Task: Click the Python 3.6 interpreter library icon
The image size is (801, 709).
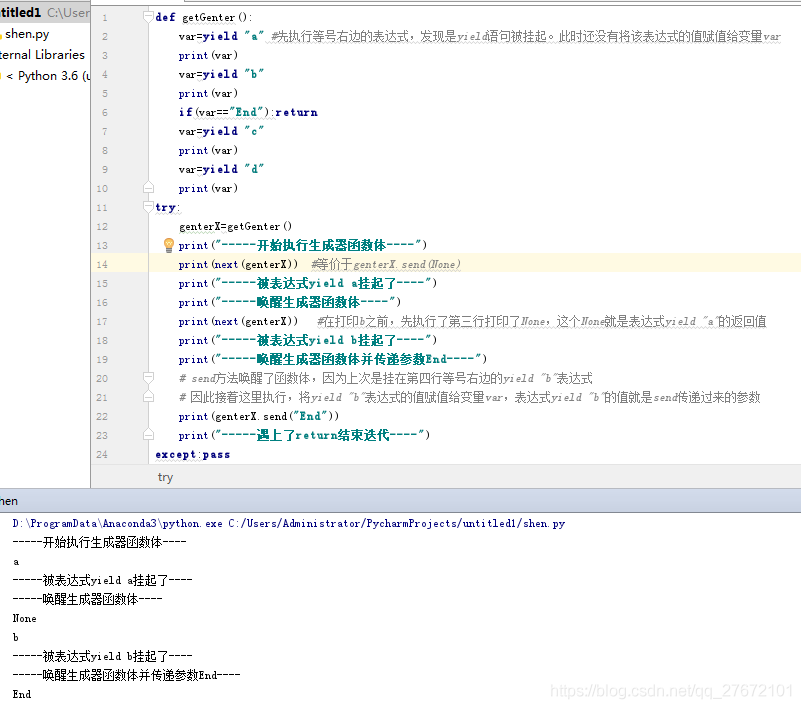Action: (2, 75)
